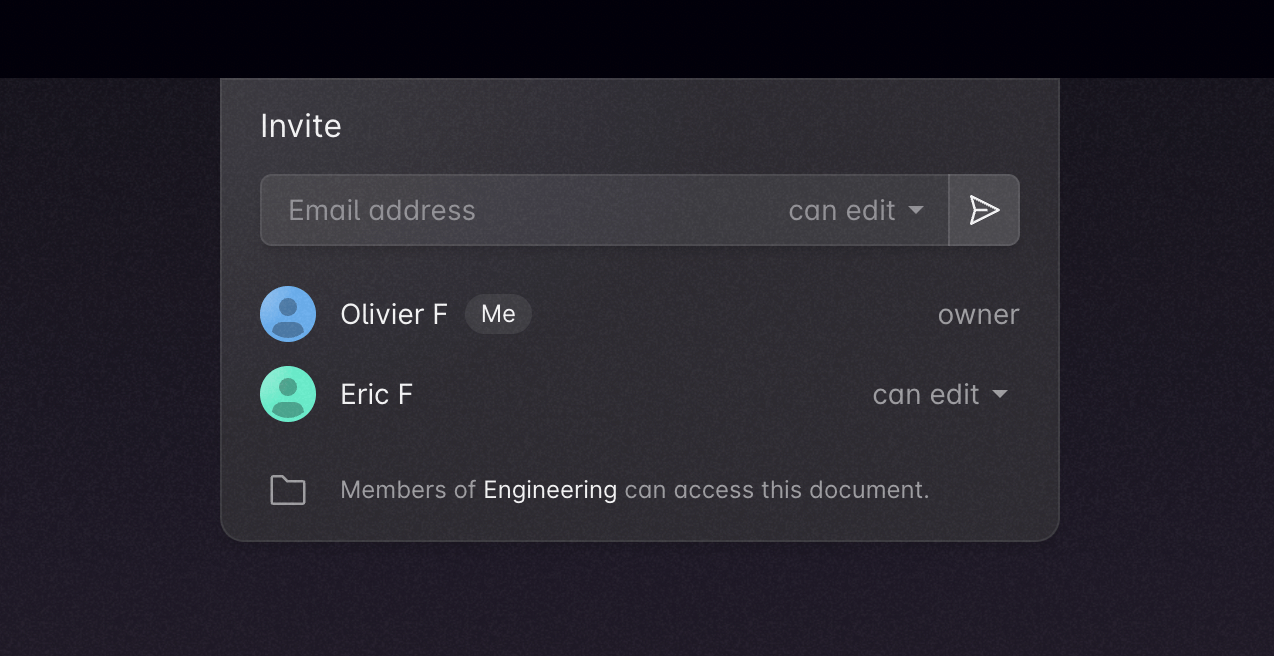Open the "can edit" text in invite field
The image size is (1274, 656).
841,210
